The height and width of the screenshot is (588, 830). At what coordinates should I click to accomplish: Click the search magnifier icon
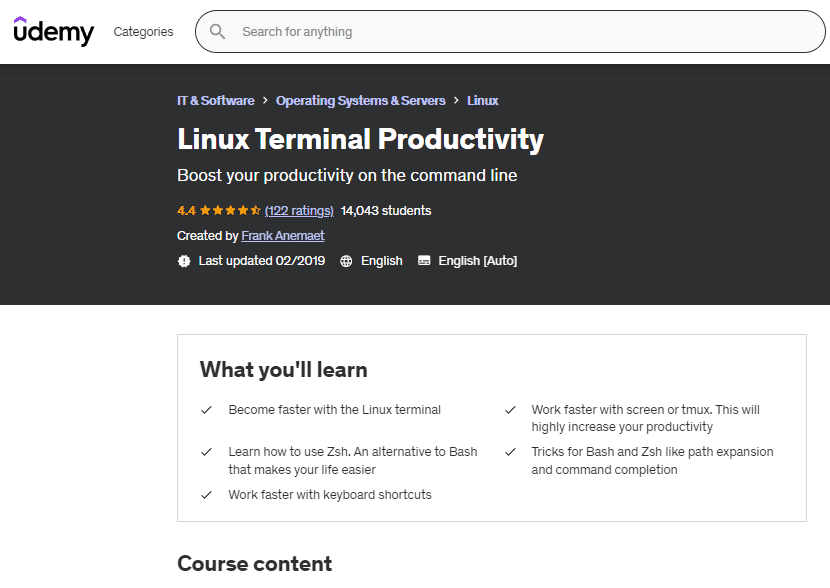click(217, 32)
